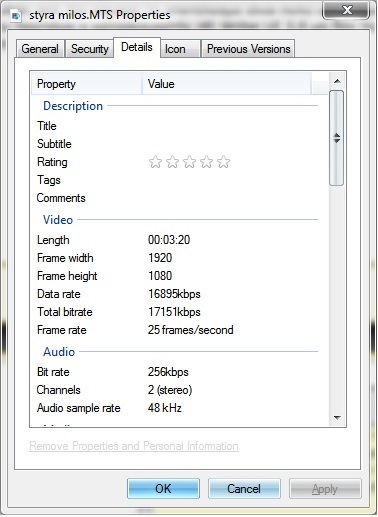The height and width of the screenshot is (517, 378).
Task: Select the 48 kHz sample rate value
Action: tap(165, 408)
